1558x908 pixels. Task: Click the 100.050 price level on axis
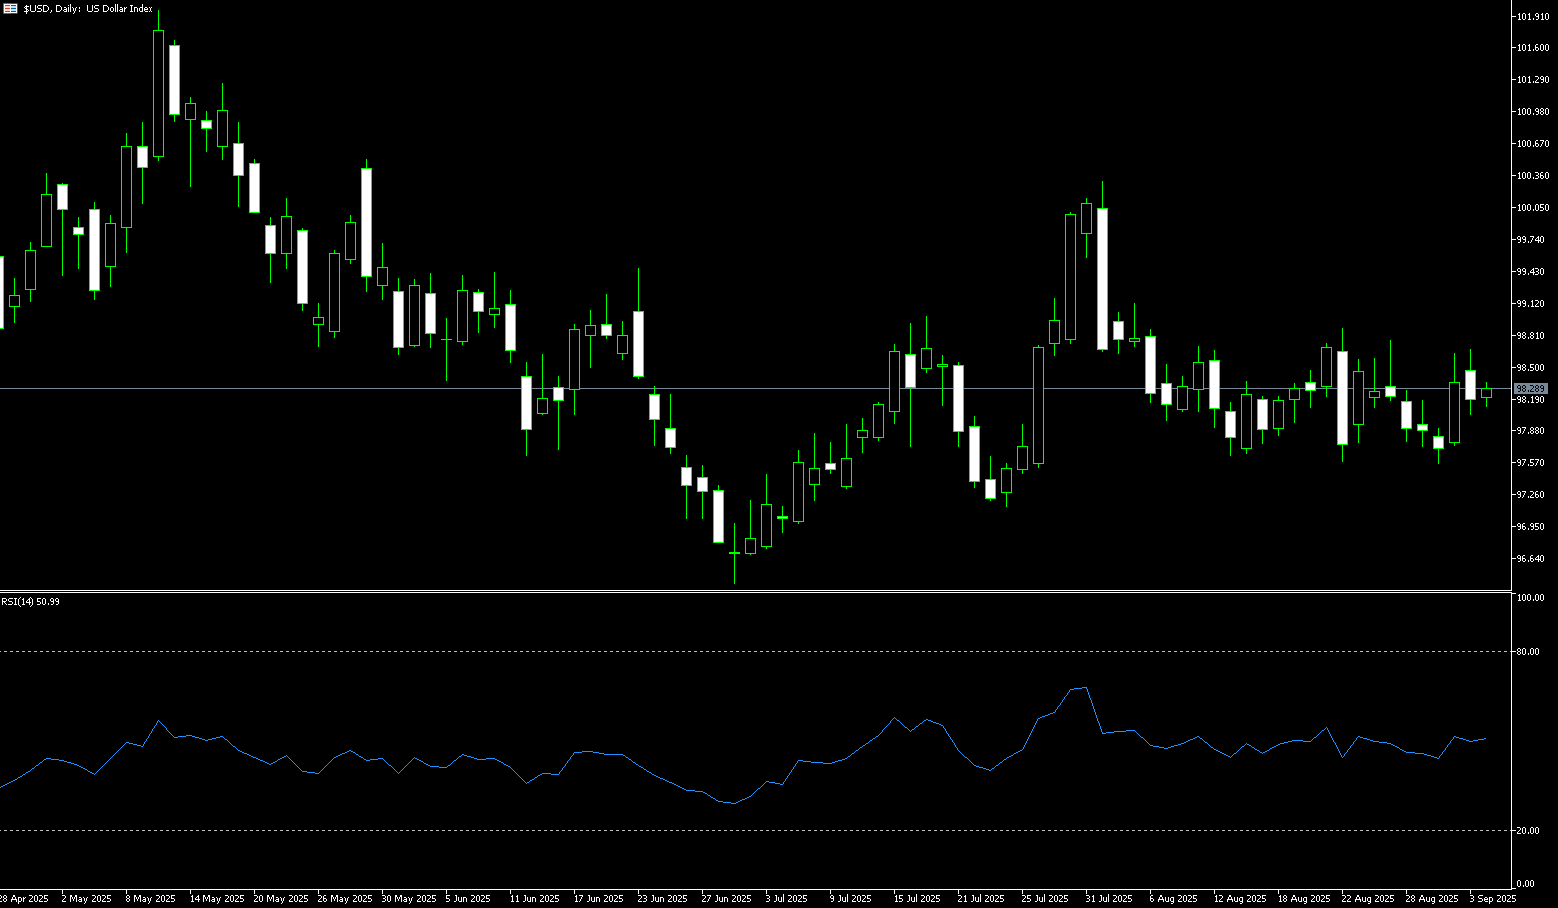pos(1532,208)
